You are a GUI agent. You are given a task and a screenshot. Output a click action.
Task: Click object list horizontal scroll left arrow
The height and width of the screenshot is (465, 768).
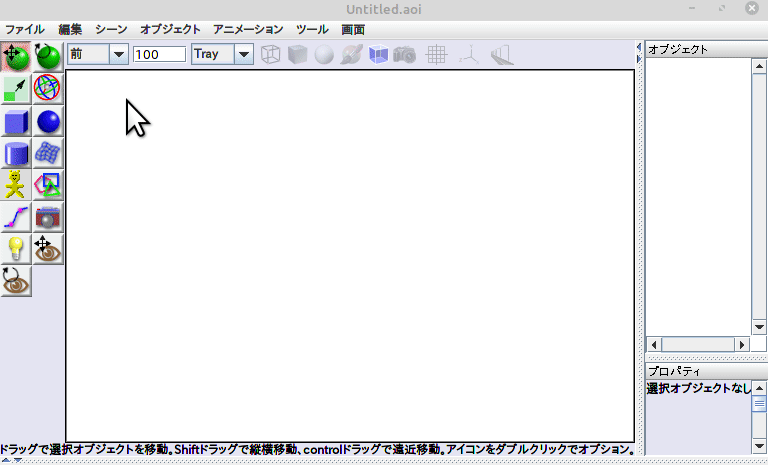pos(654,344)
